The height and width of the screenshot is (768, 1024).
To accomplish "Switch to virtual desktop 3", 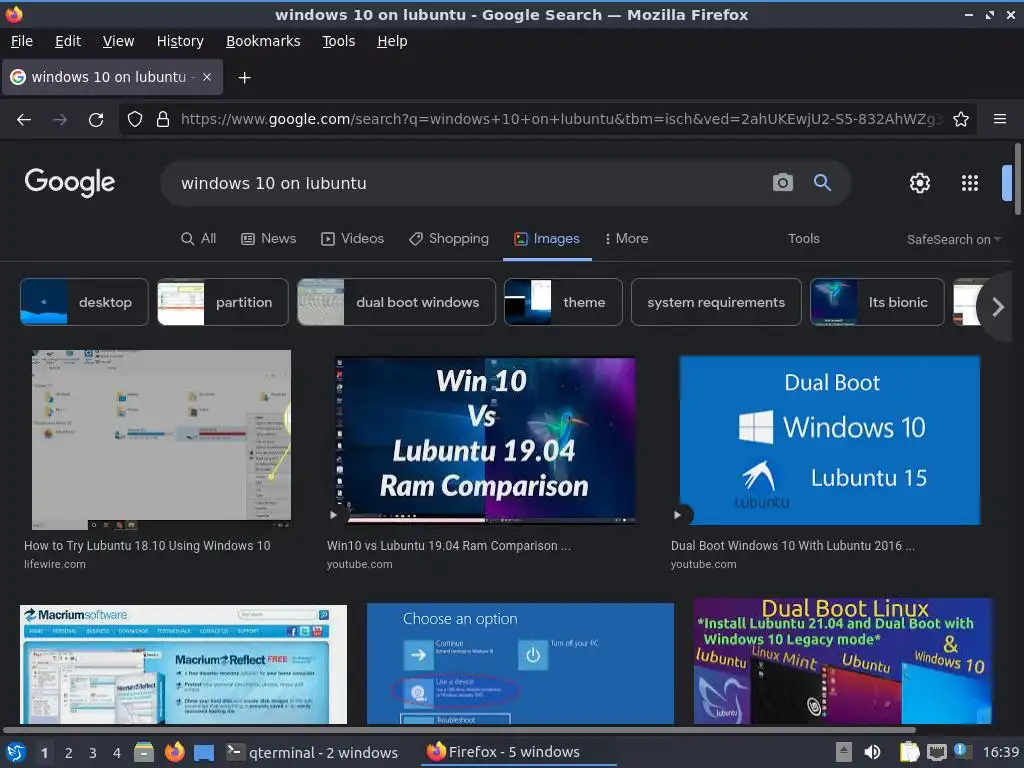I will point(93,753).
